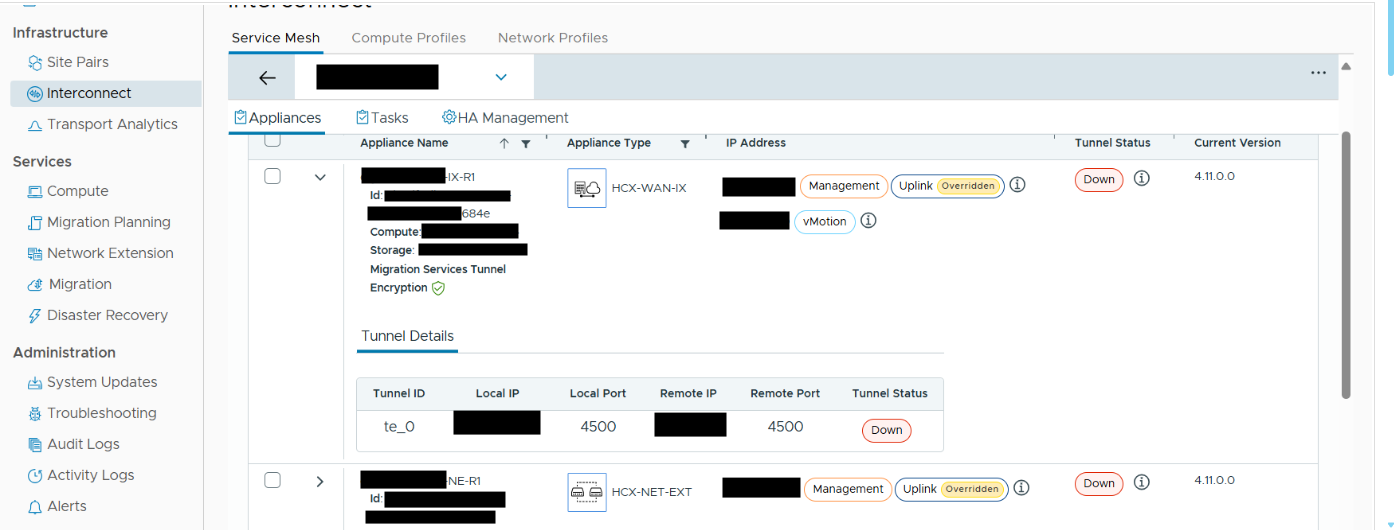
Task: Switch to the Compute Profiles tab
Action: pos(408,38)
